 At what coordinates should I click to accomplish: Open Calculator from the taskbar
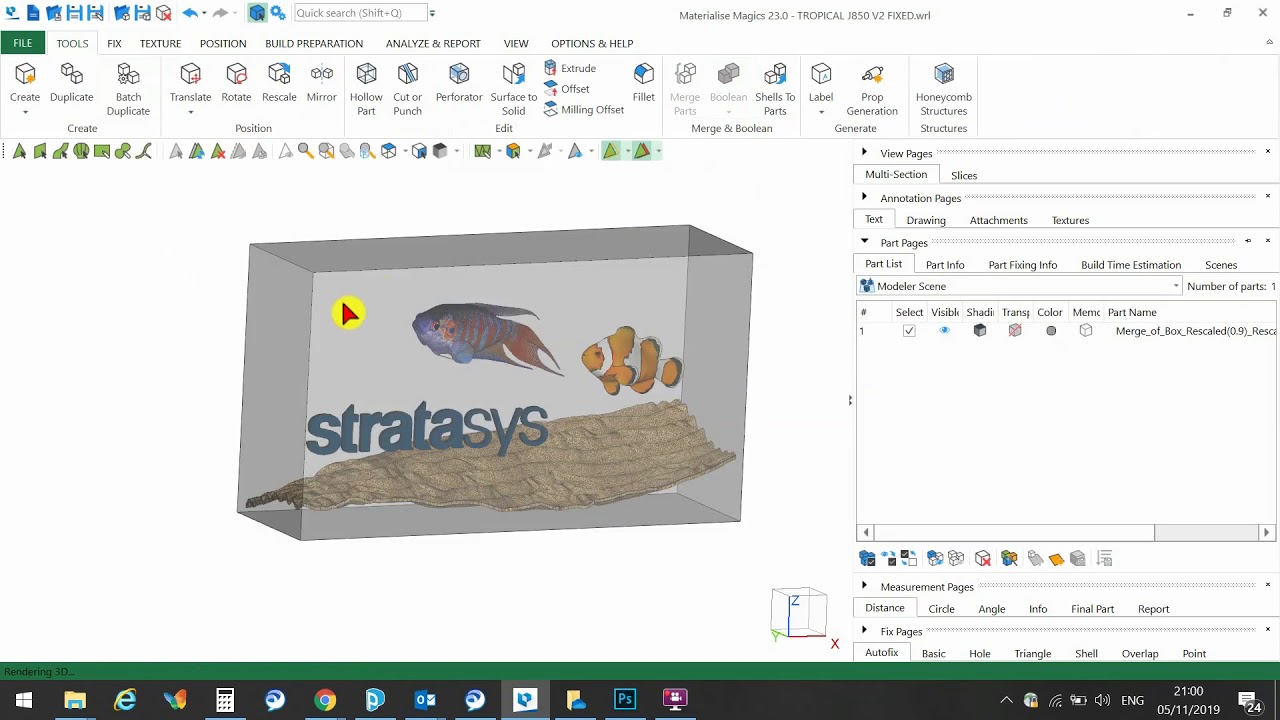click(x=225, y=699)
